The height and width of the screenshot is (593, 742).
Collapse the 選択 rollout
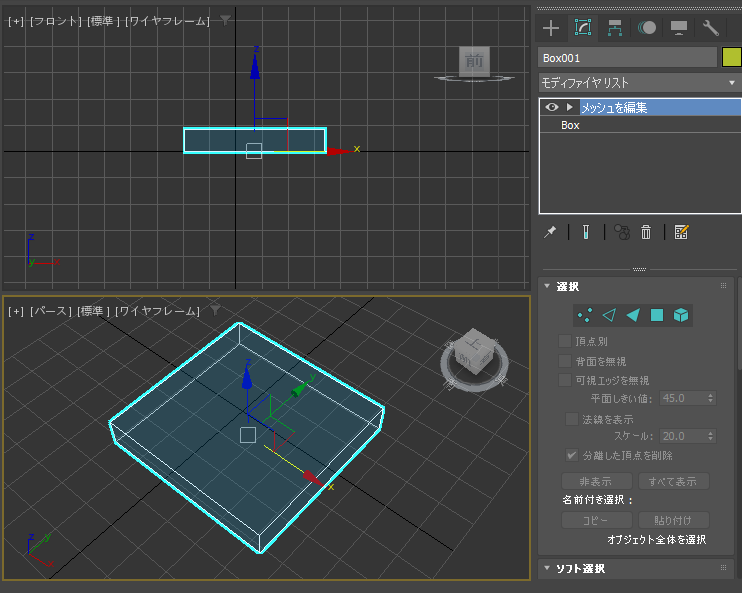(547, 286)
